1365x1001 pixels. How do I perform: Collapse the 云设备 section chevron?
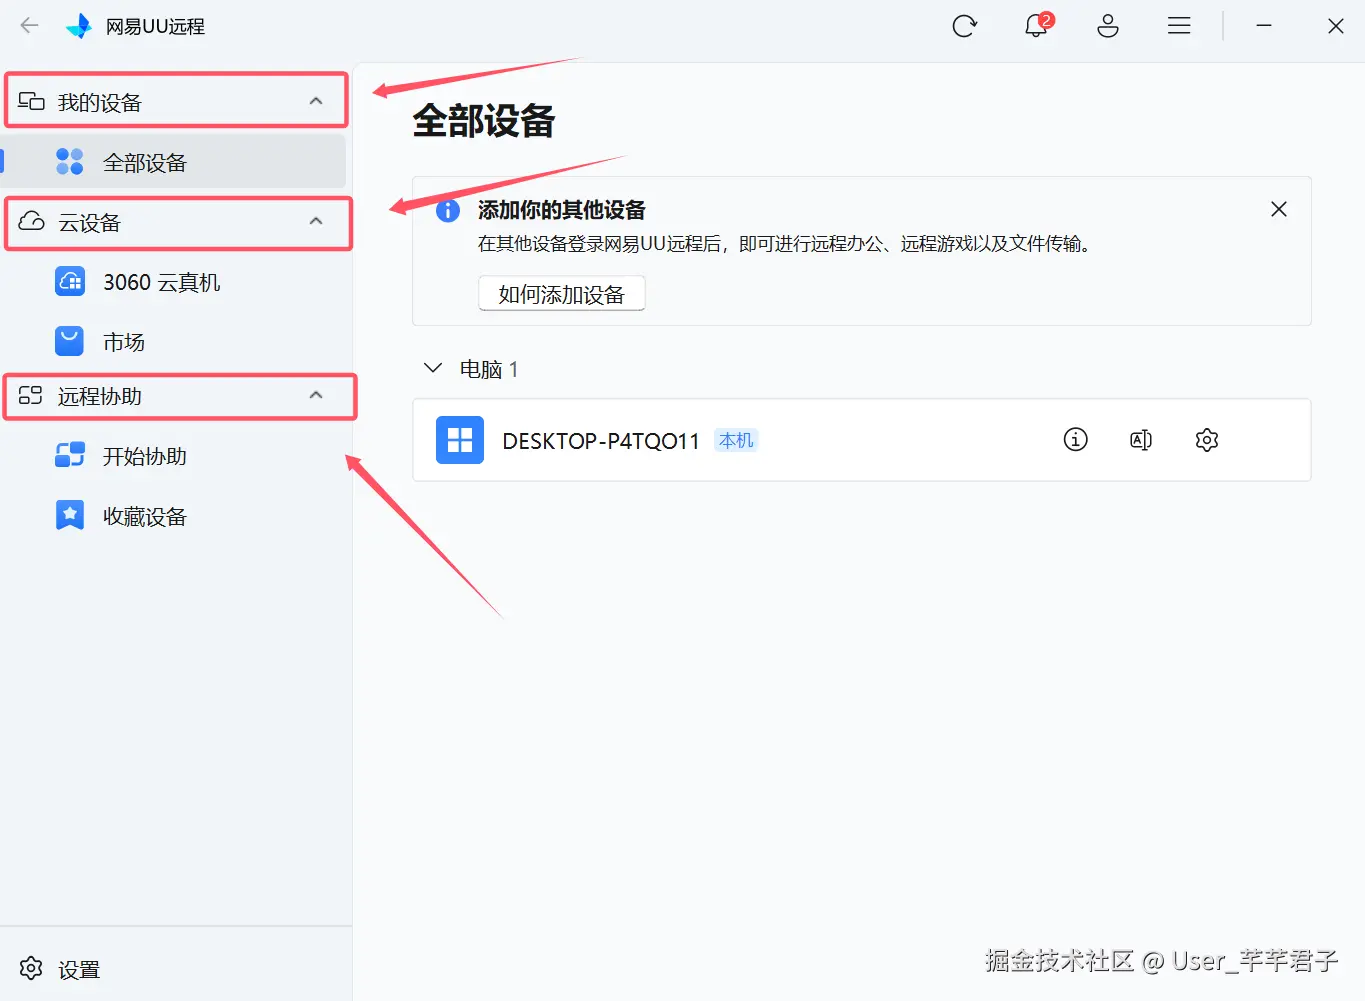pos(316,221)
